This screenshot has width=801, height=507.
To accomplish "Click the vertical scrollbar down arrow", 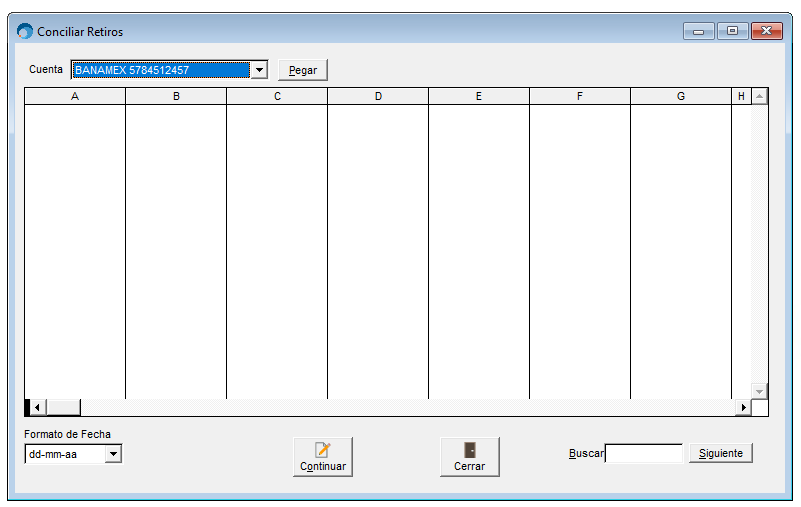I will [760, 391].
